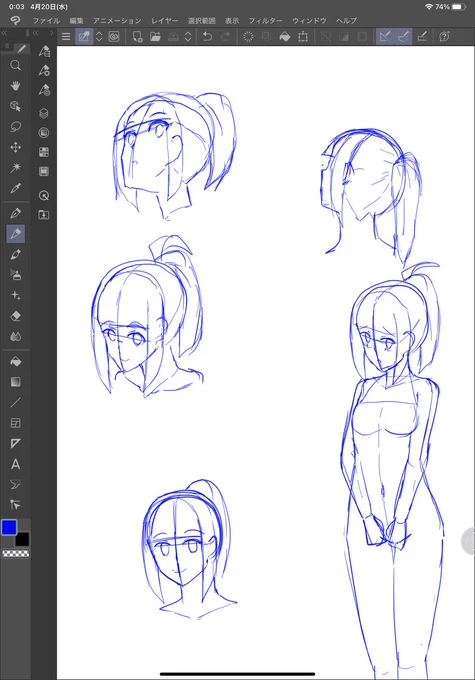Open the film-strip palette icon
The height and width of the screenshot is (680, 475).
pos(44,171)
